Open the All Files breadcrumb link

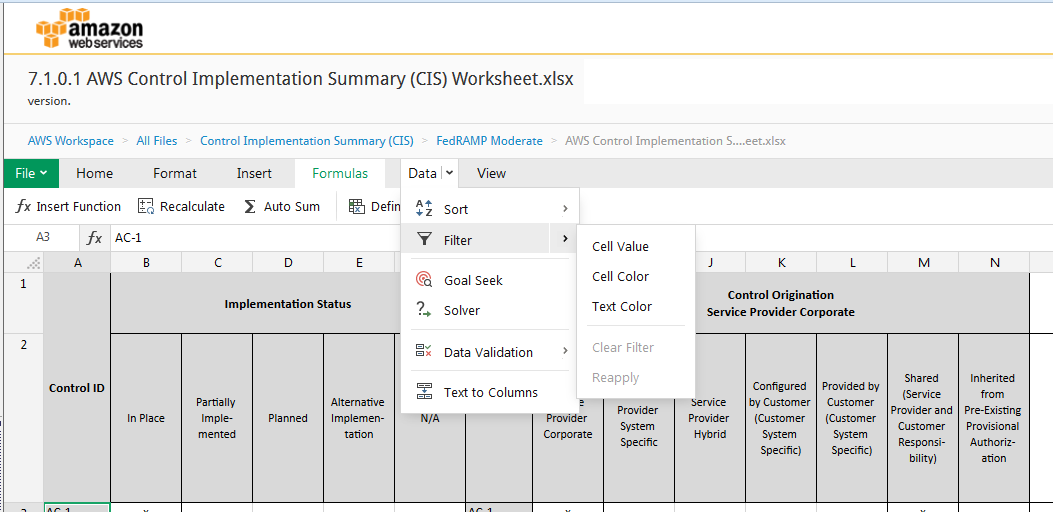(156, 141)
